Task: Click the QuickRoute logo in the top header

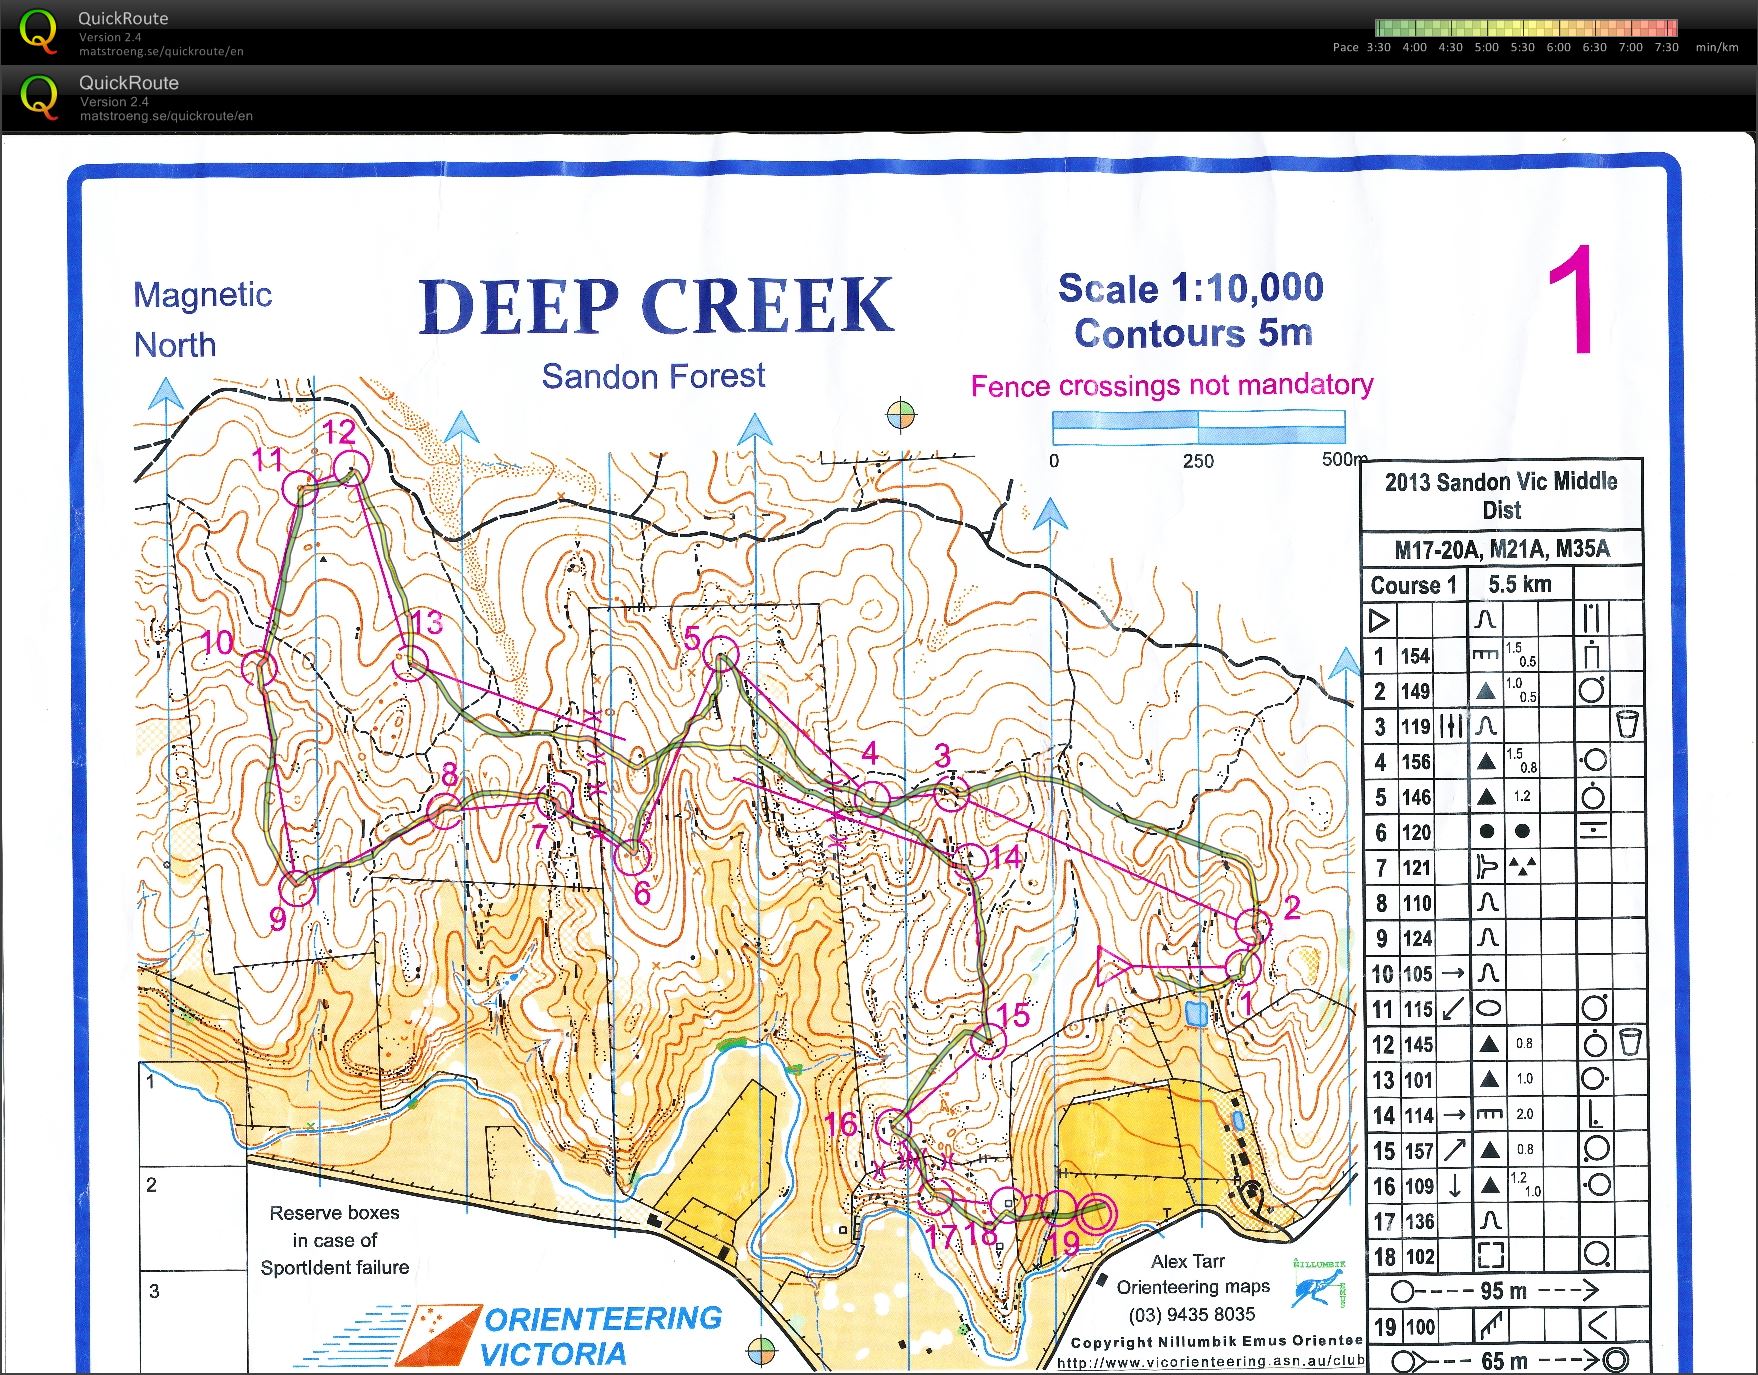Action: [38, 33]
